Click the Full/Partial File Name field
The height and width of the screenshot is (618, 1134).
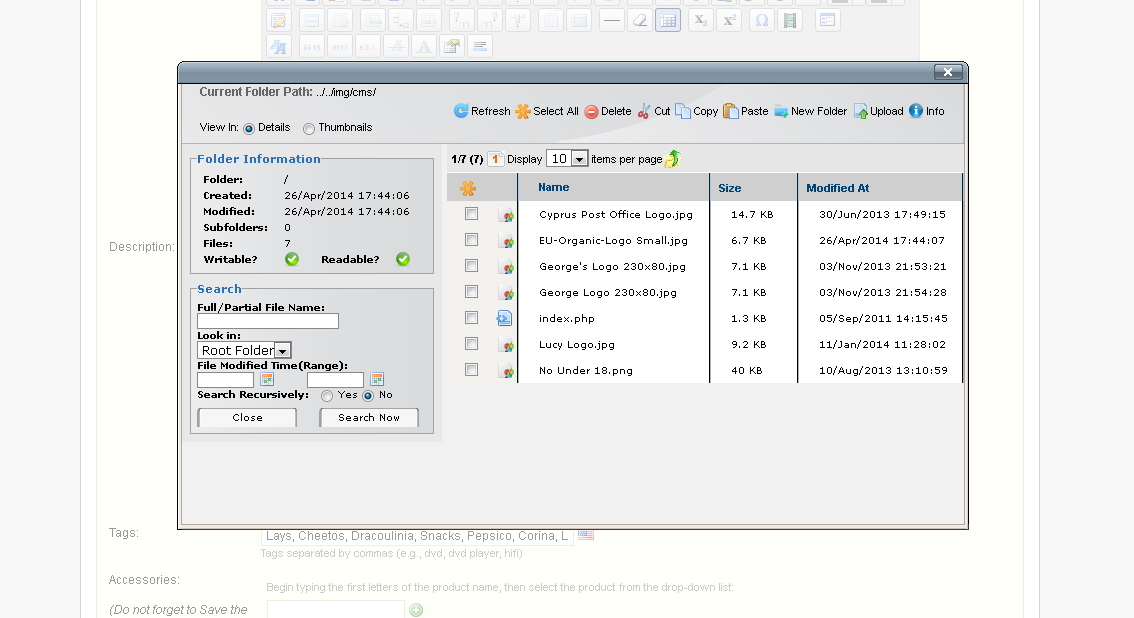click(x=268, y=321)
